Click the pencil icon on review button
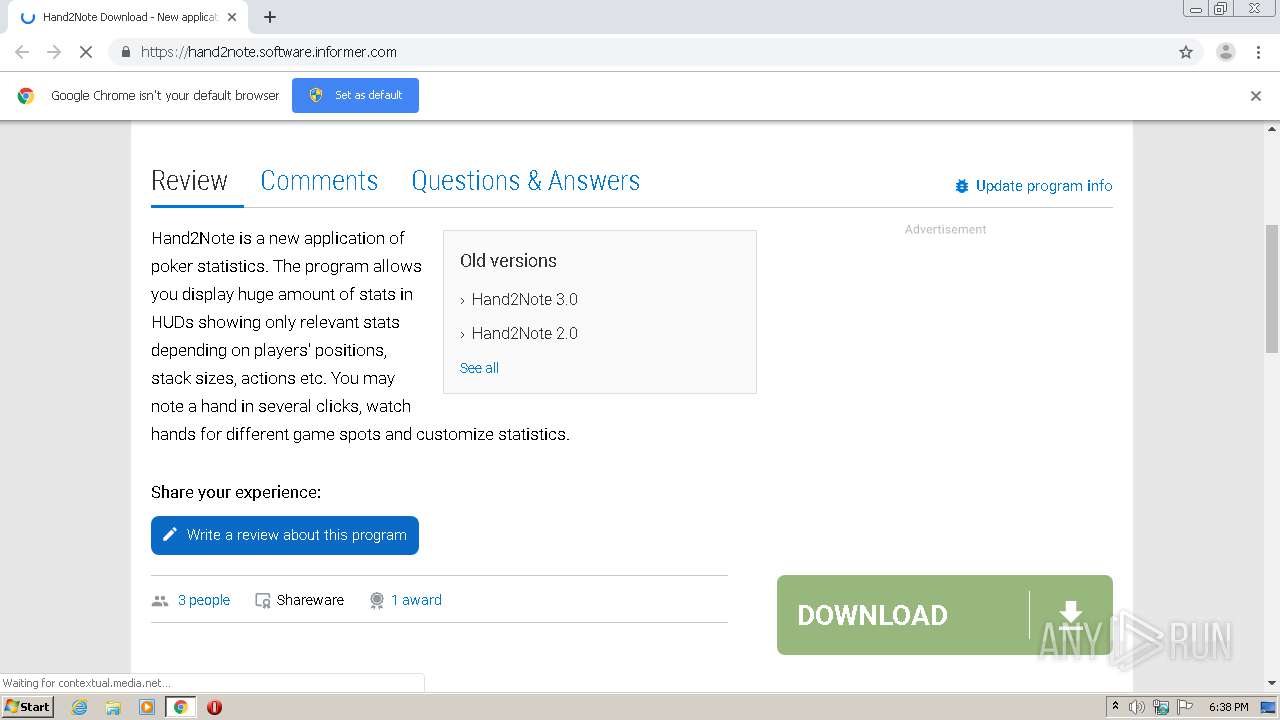The height and width of the screenshot is (720, 1280). point(170,535)
